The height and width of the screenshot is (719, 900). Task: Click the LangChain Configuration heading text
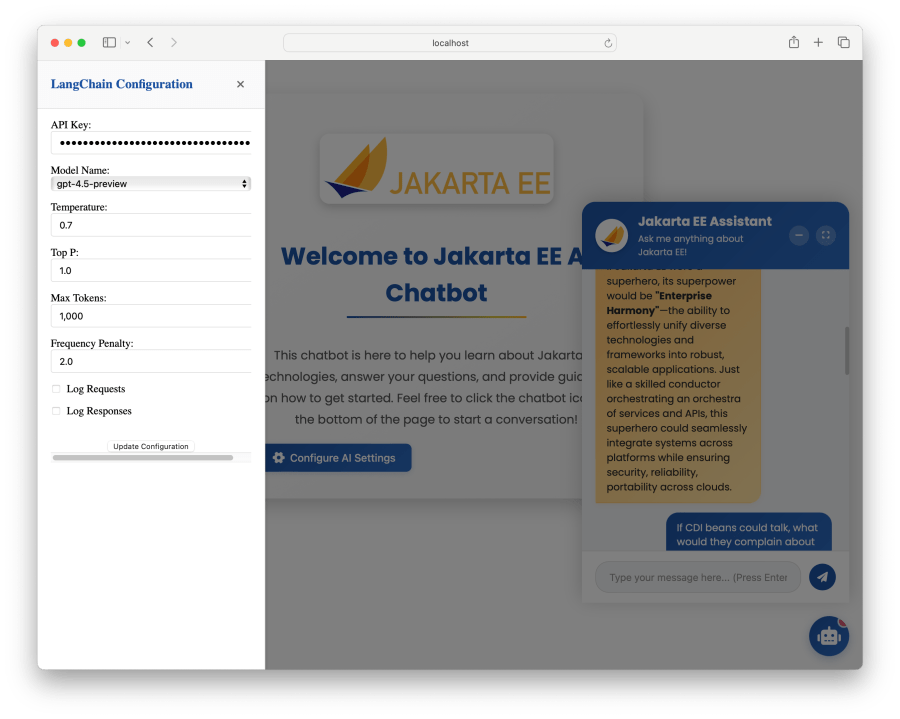pos(122,84)
